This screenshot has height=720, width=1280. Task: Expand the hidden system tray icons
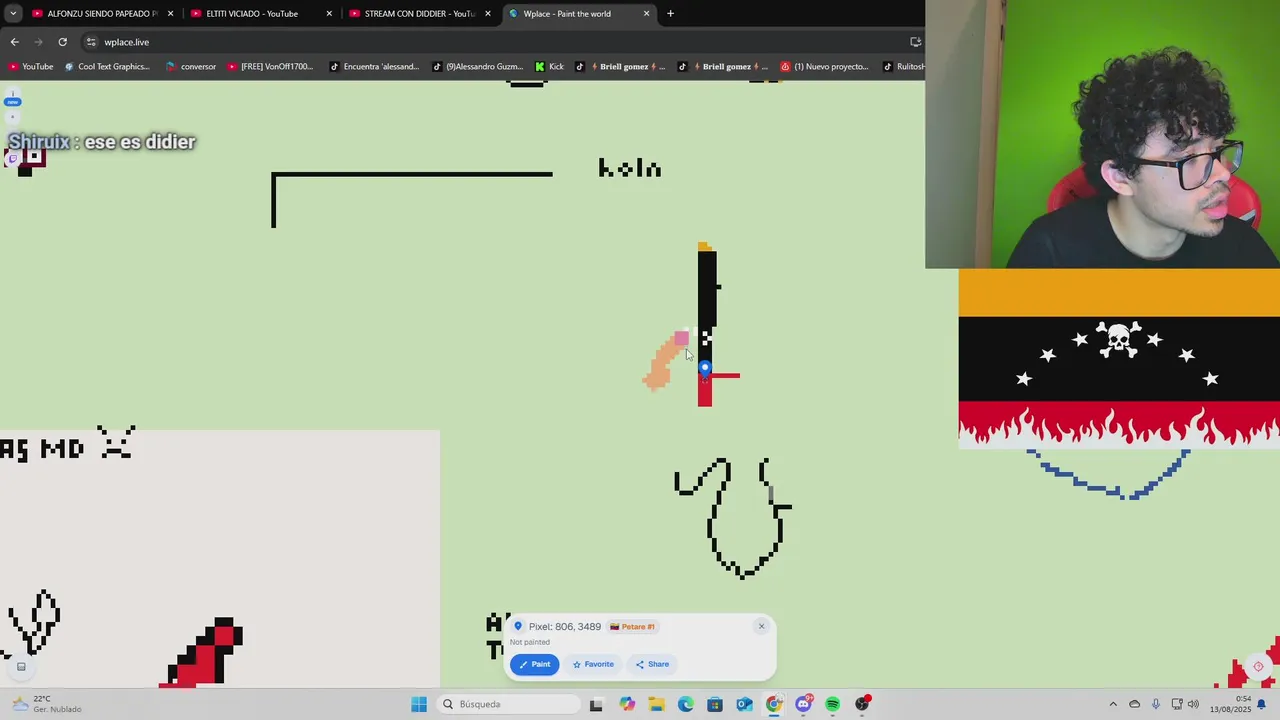coord(1113,704)
